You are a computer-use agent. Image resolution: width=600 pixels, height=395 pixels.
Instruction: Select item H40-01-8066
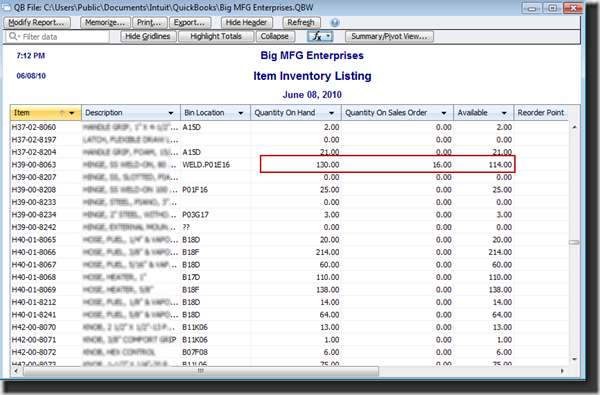click(34, 252)
